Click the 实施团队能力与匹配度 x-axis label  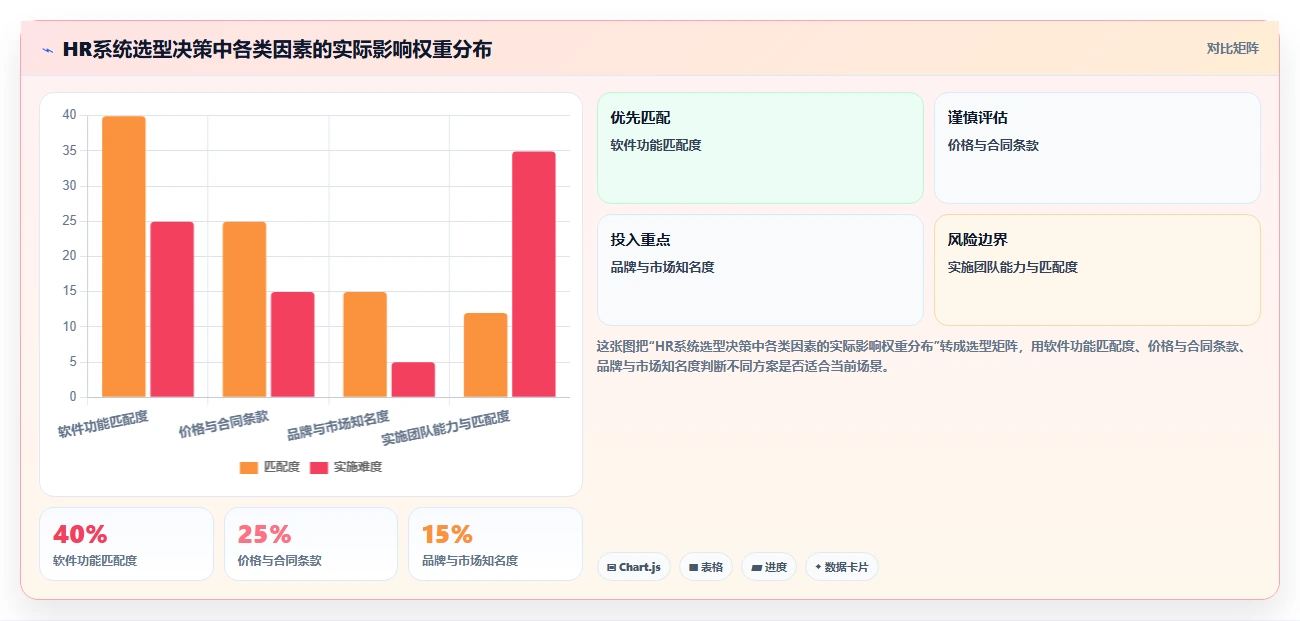(x=446, y=428)
